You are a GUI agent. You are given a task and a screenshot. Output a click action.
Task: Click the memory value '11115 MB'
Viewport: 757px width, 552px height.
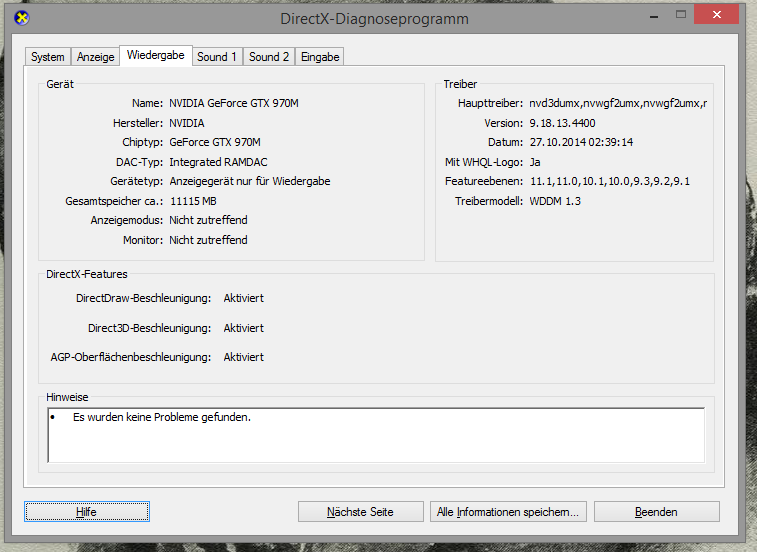[193, 201]
